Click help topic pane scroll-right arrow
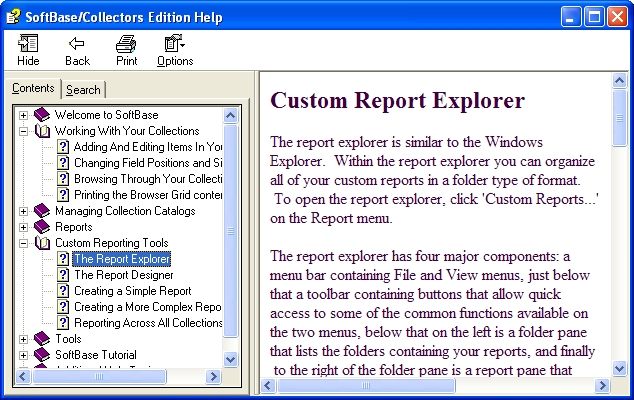This screenshot has height=400, width=634. pos(602,385)
